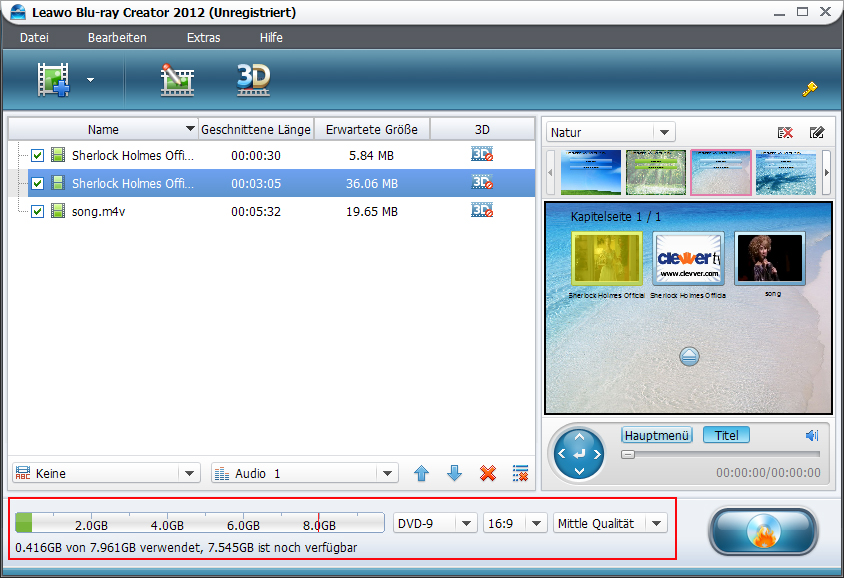Click the 3D settings toolbar icon

(254, 80)
